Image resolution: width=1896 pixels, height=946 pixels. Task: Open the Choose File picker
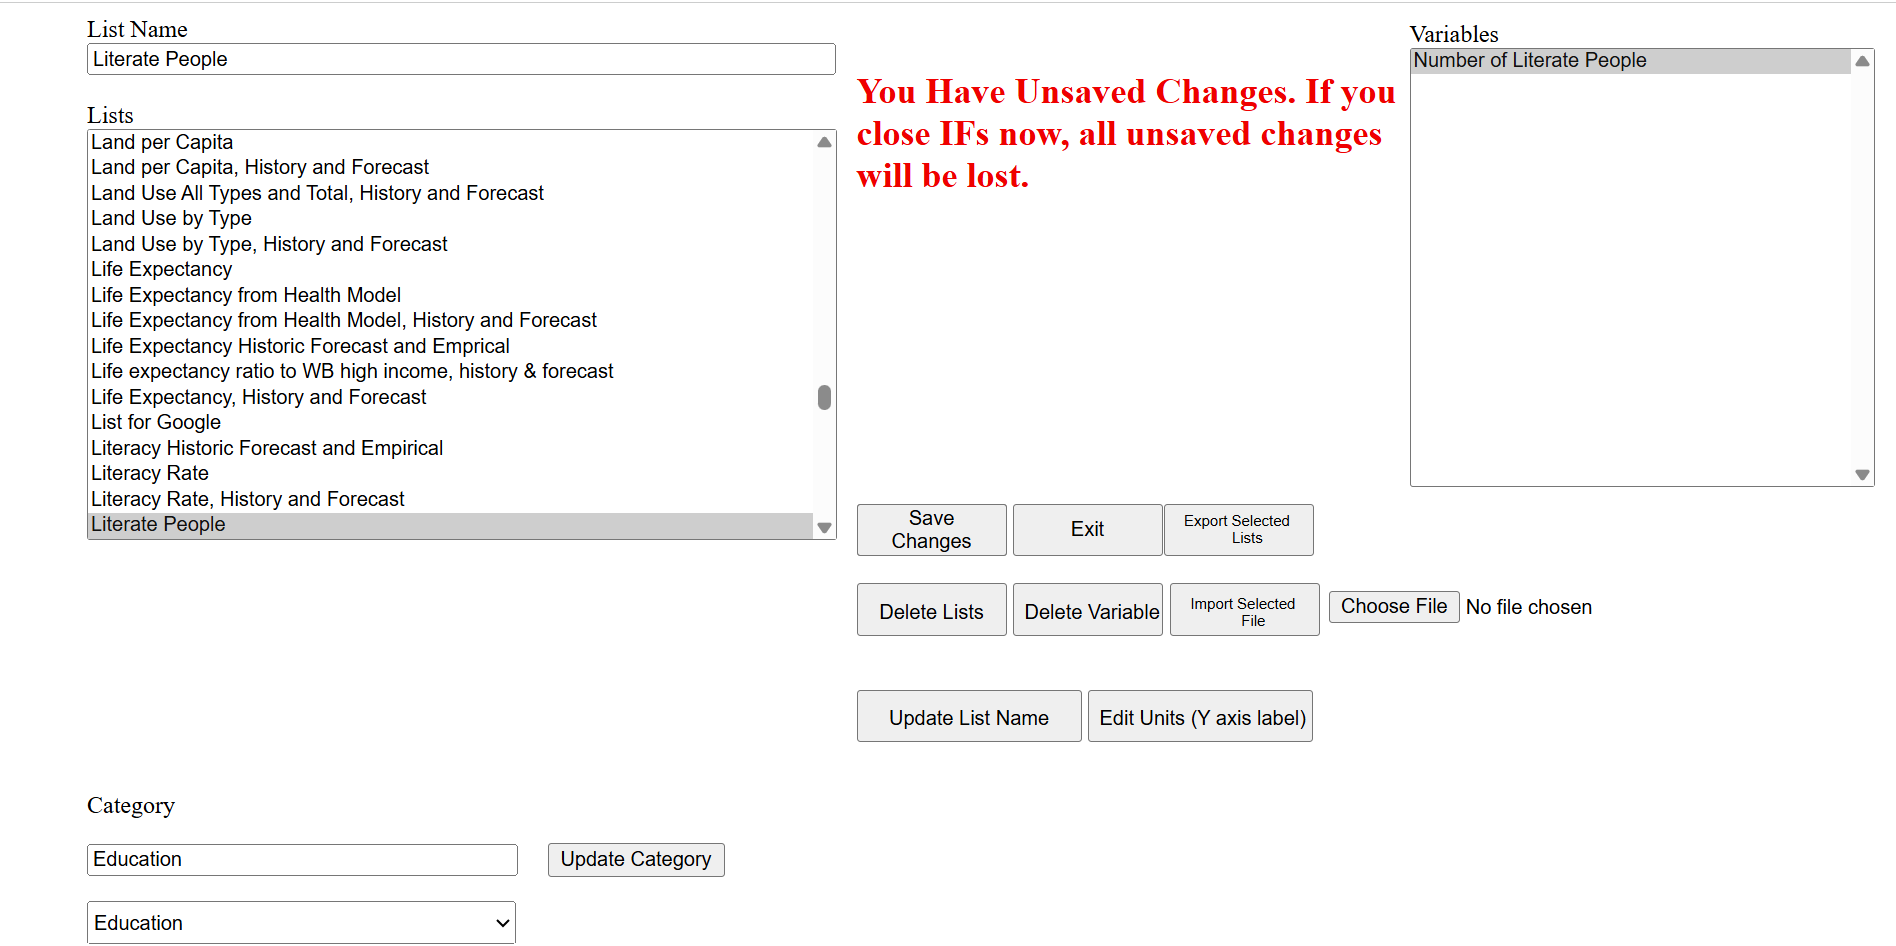(1393, 607)
